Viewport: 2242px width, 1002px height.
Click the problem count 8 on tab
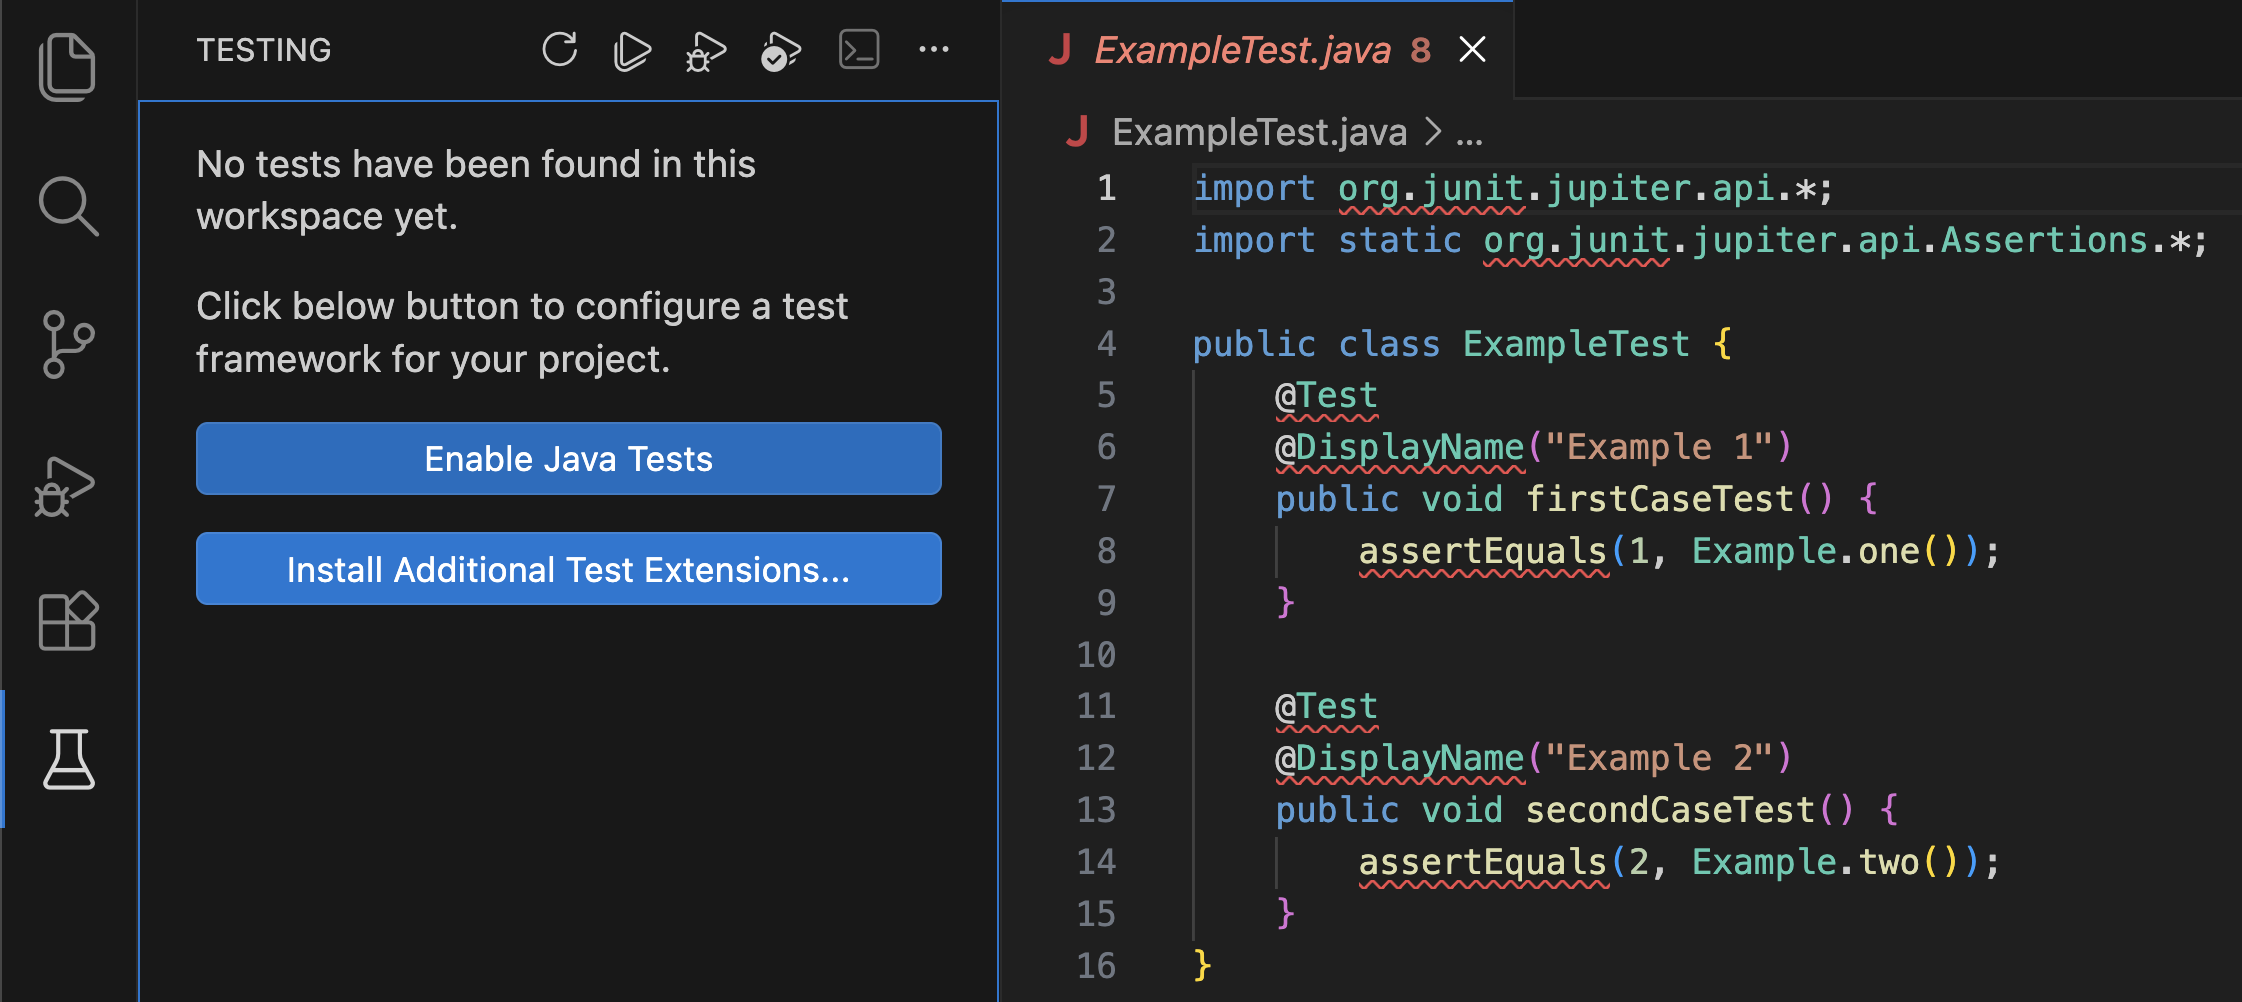click(x=1421, y=50)
